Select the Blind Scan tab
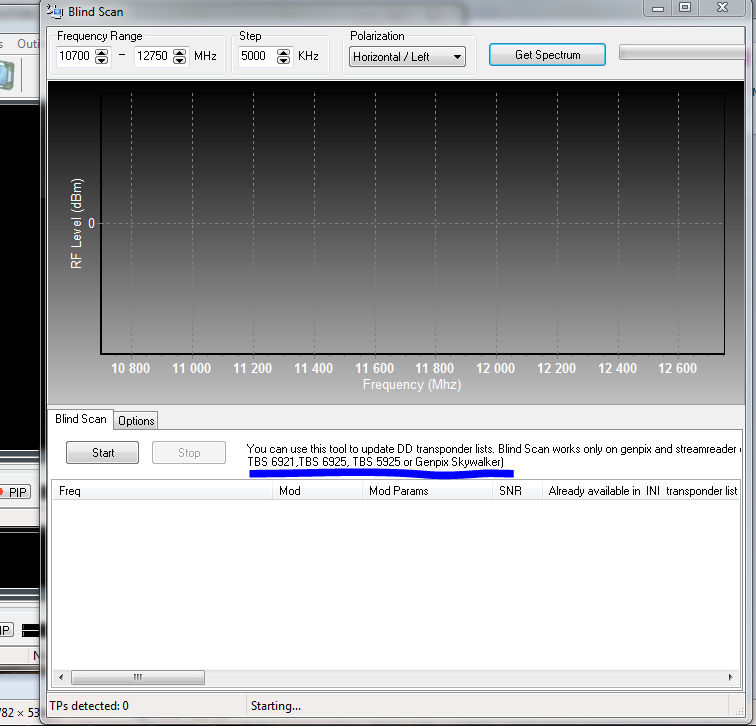The height and width of the screenshot is (726, 756). [80, 420]
